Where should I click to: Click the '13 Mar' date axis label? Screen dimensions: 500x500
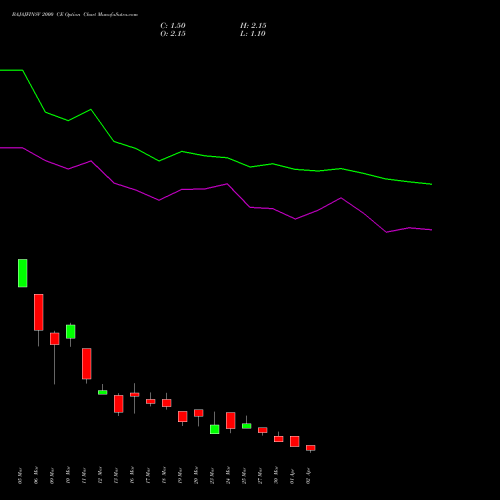click(x=116, y=475)
